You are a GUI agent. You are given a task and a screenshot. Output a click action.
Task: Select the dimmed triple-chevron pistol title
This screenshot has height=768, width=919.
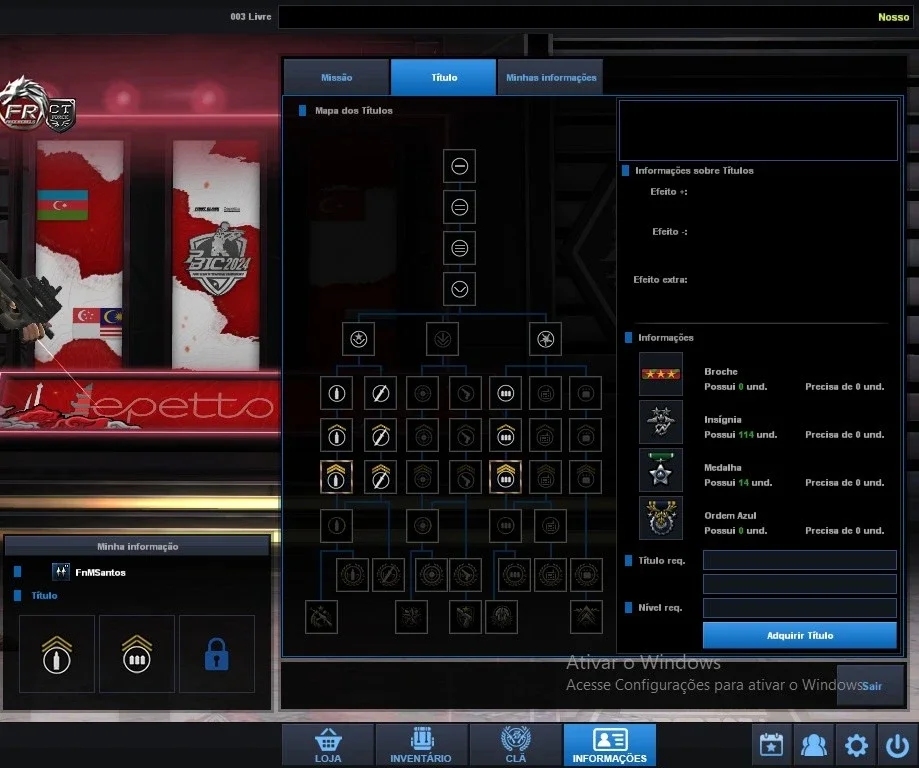465,477
